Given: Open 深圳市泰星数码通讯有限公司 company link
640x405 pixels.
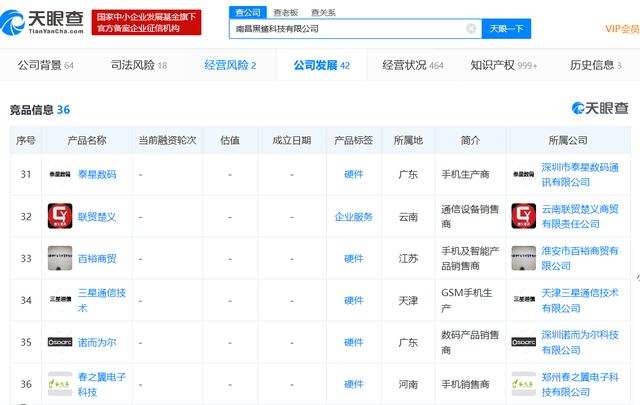Looking at the screenshot, I should [580, 174].
